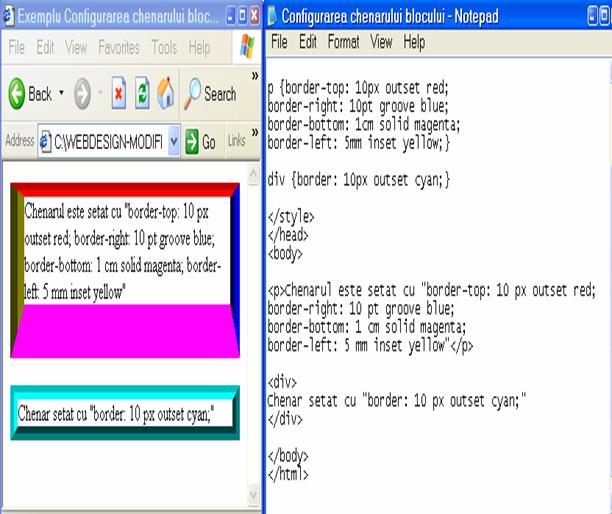
Task: Open Search using magnifying glass button
Action: [210, 94]
